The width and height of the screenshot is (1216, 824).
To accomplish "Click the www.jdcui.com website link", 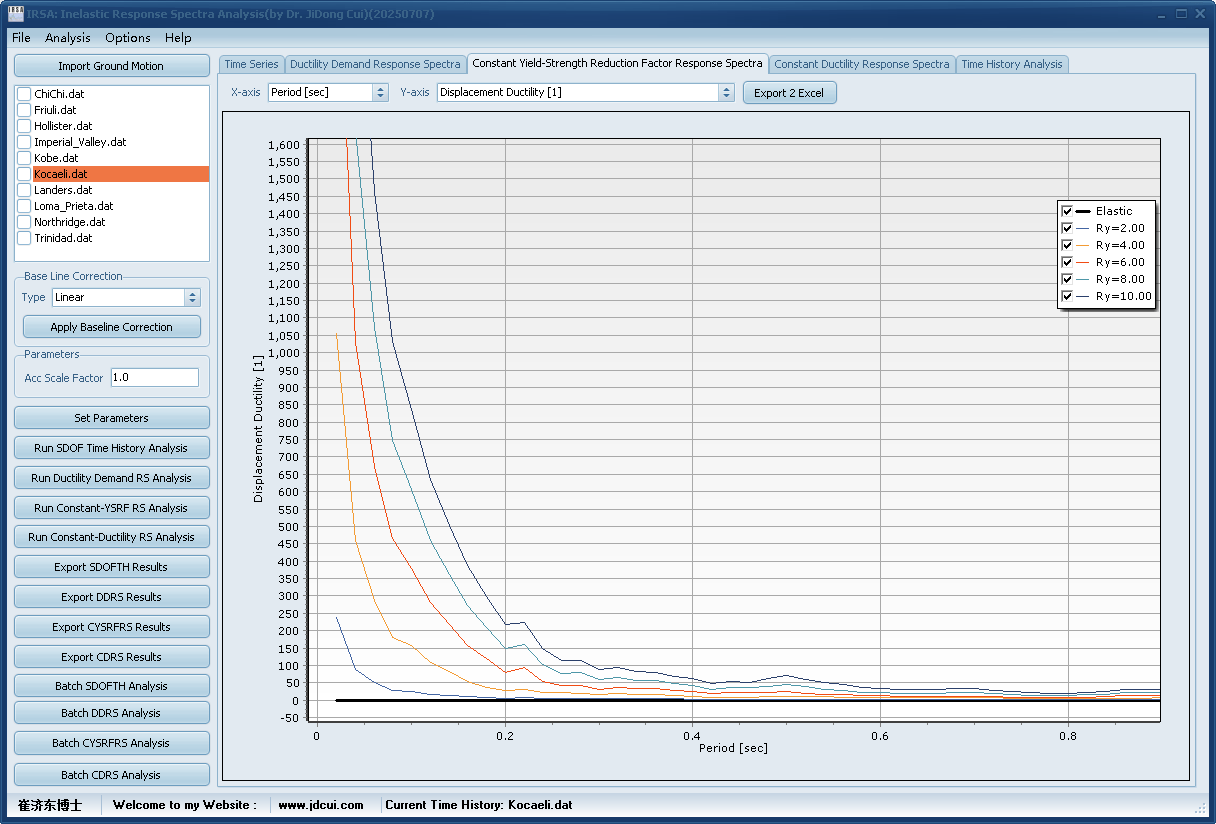I will tap(320, 805).
